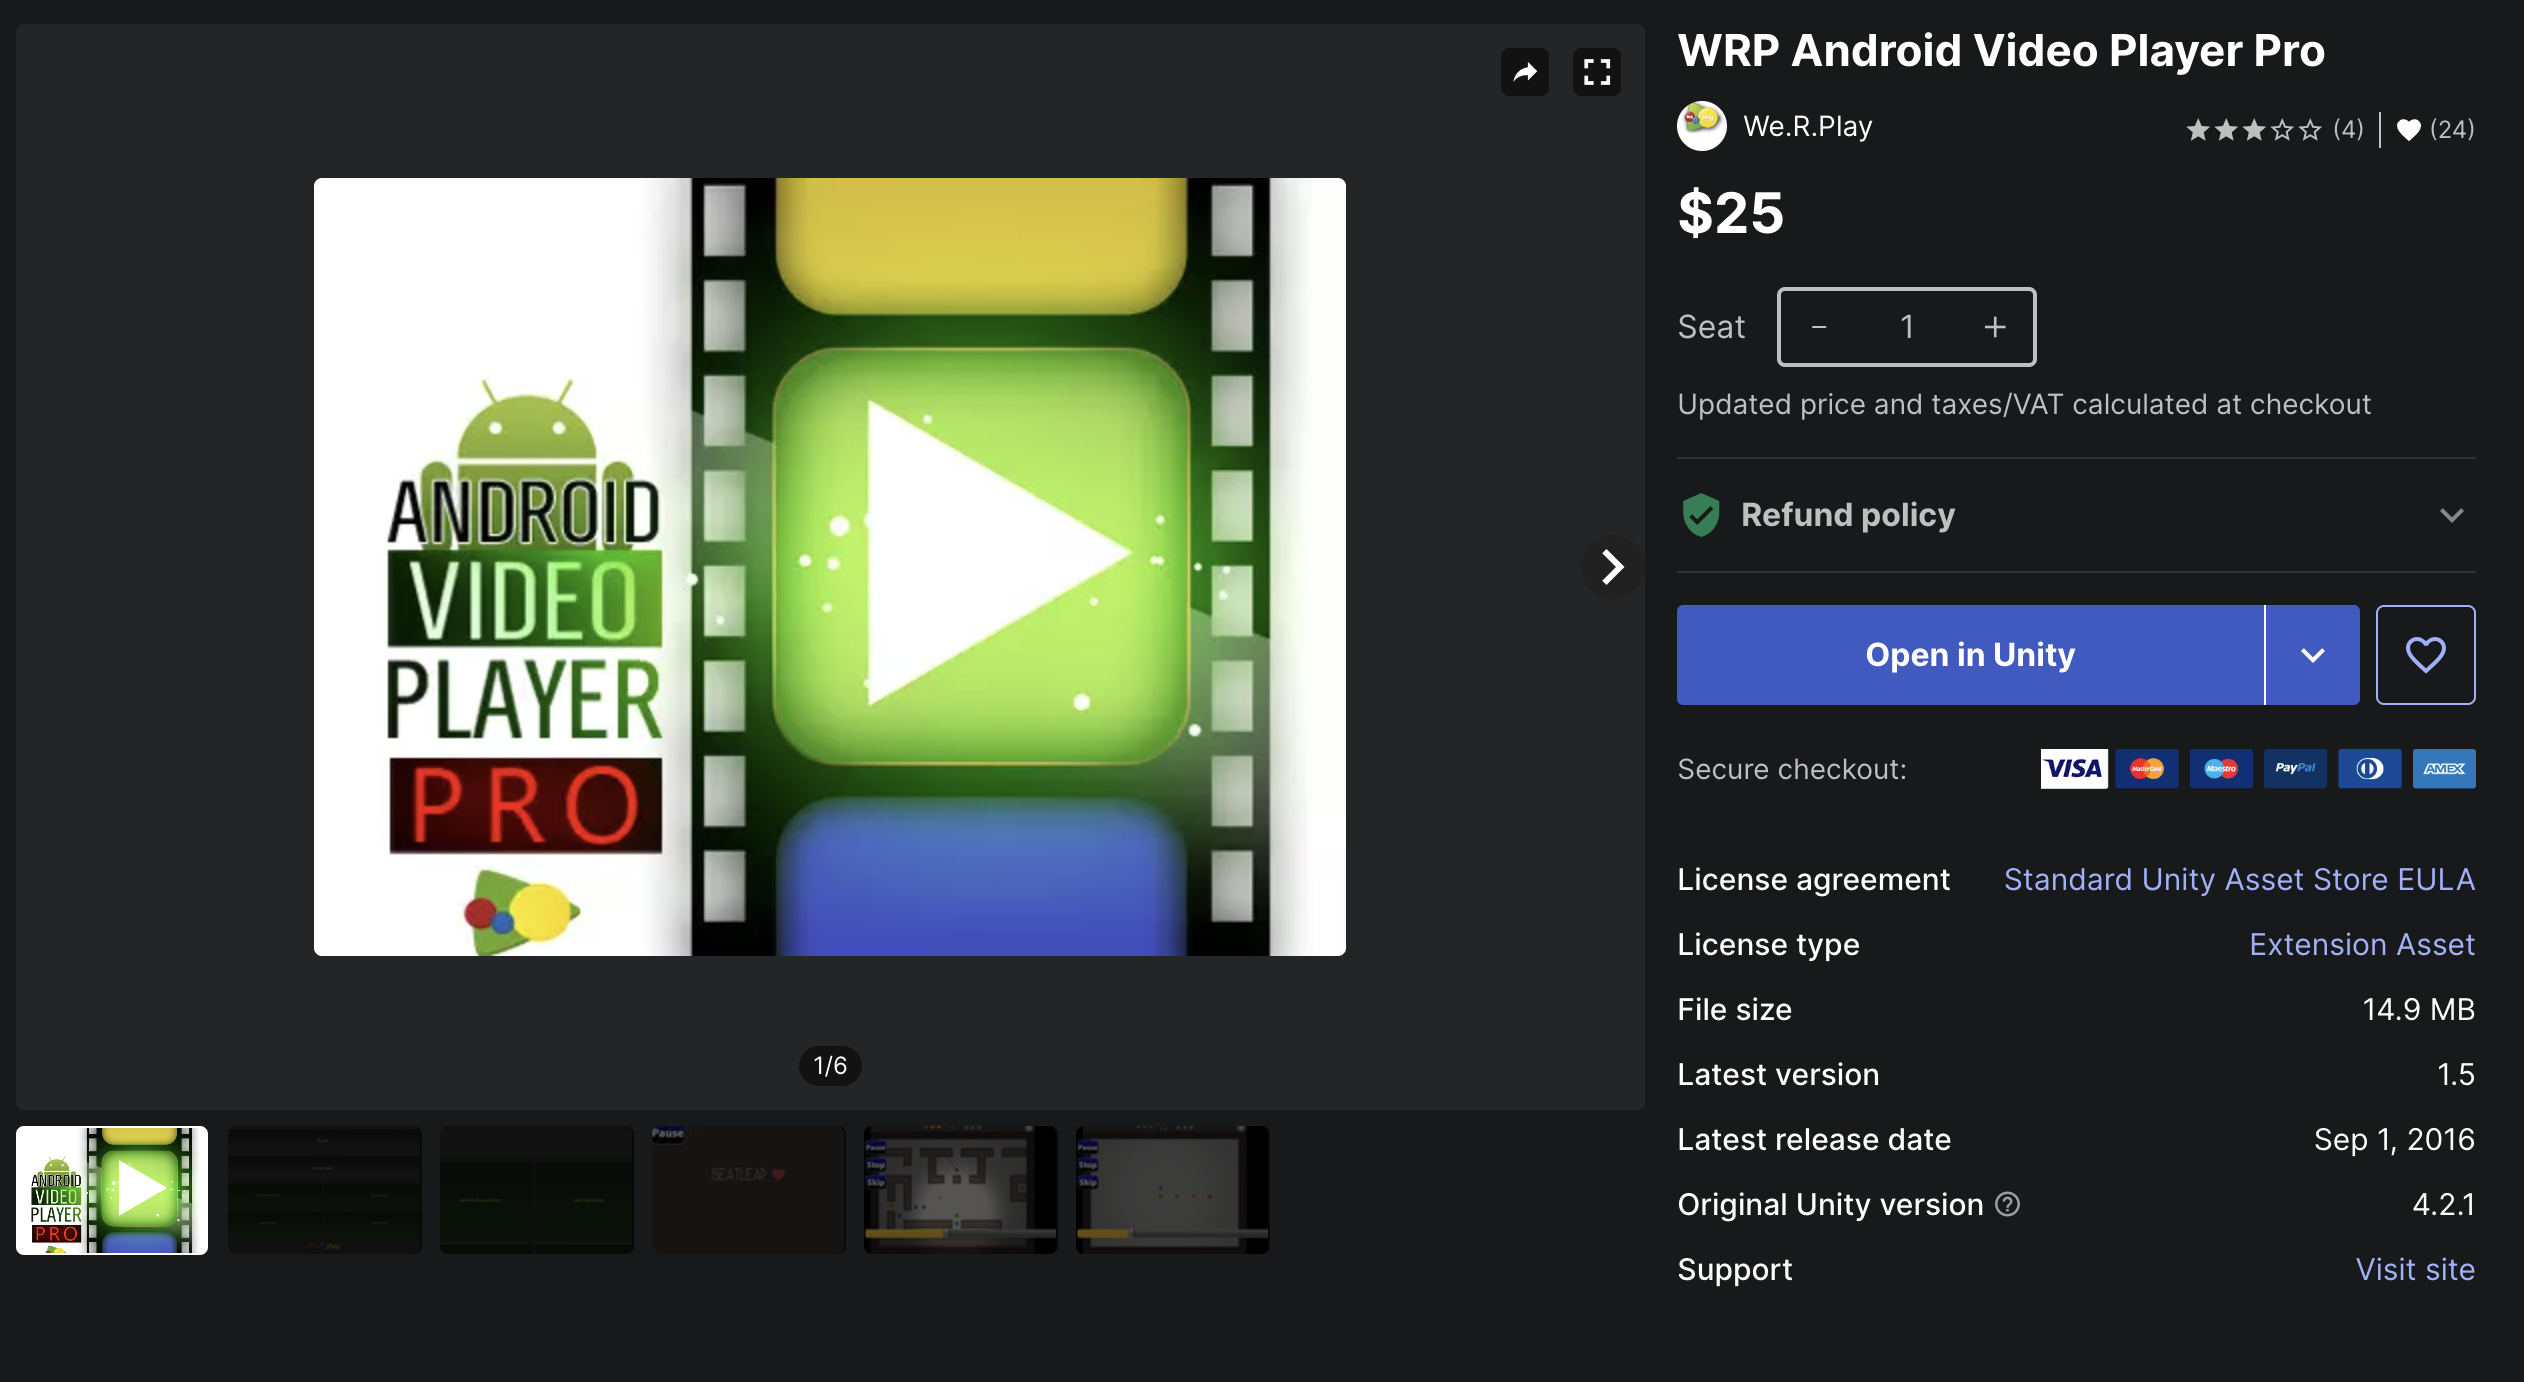This screenshot has width=2524, height=1382.
Task: Click the Maestro payment icon
Action: click(x=2221, y=769)
